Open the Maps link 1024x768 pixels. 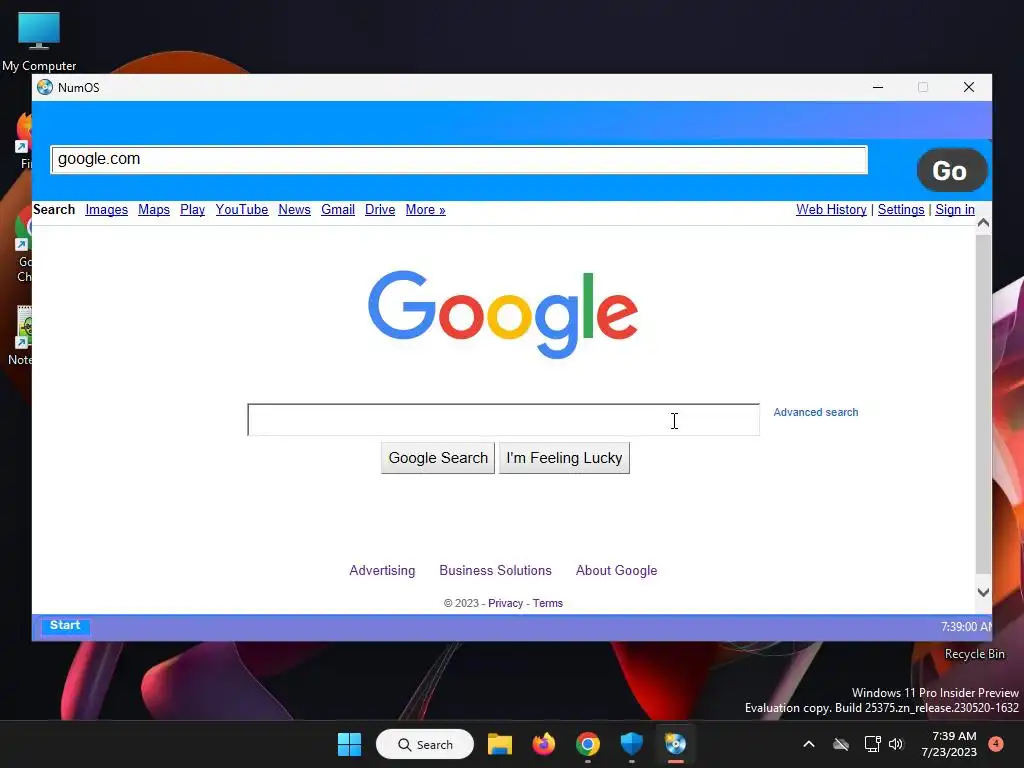(x=153, y=210)
